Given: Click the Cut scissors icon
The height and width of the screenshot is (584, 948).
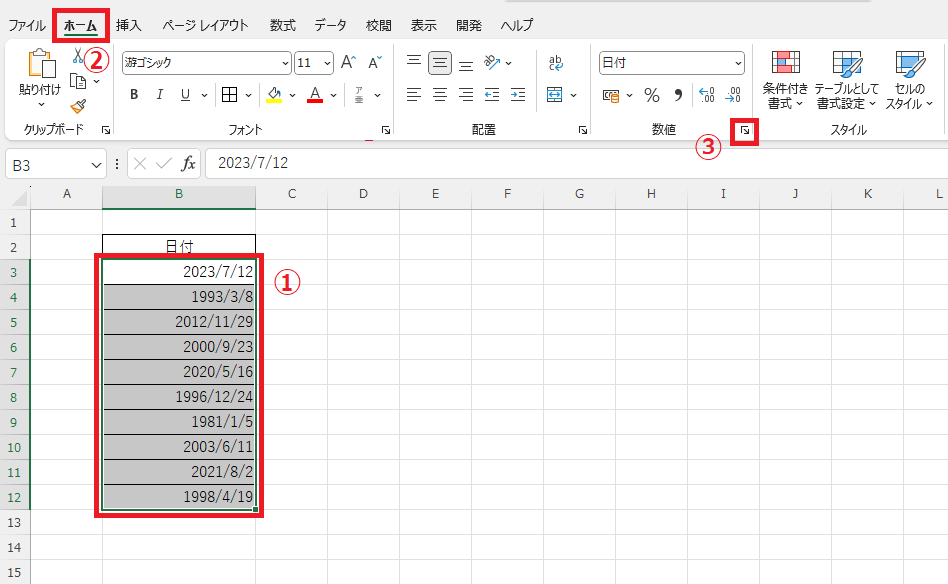Looking at the screenshot, I should [x=77, y=56].
